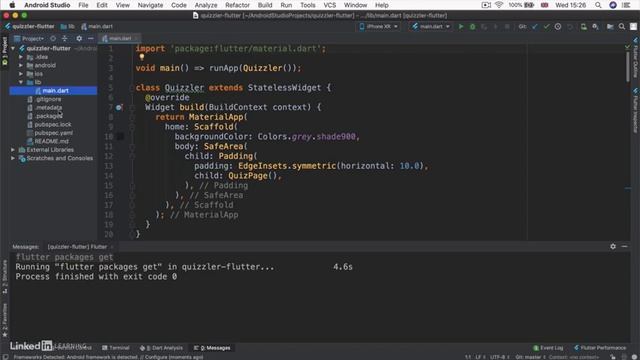Open Messages panel gear settings
640x360 pixels.
pyautogui.click(x=613, y=247)
